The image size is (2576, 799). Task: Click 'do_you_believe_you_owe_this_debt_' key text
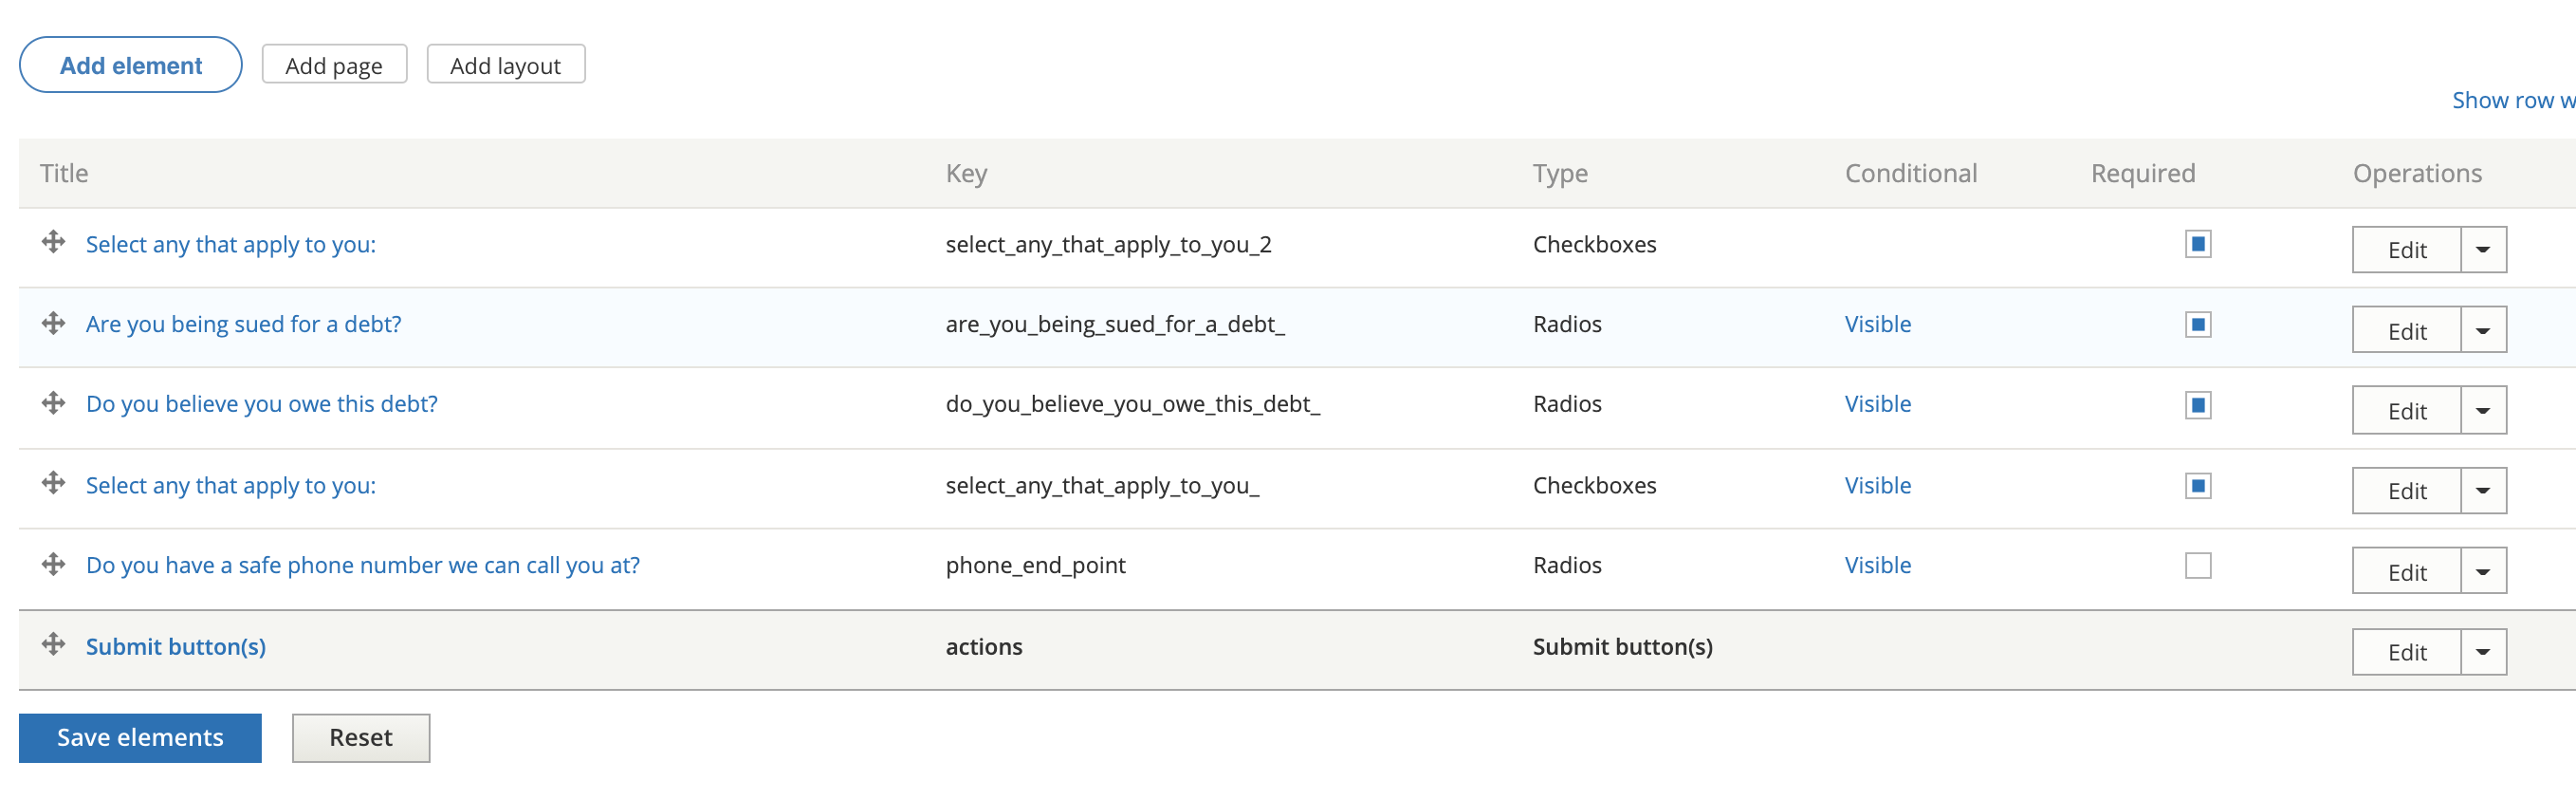pos(1133,405)
